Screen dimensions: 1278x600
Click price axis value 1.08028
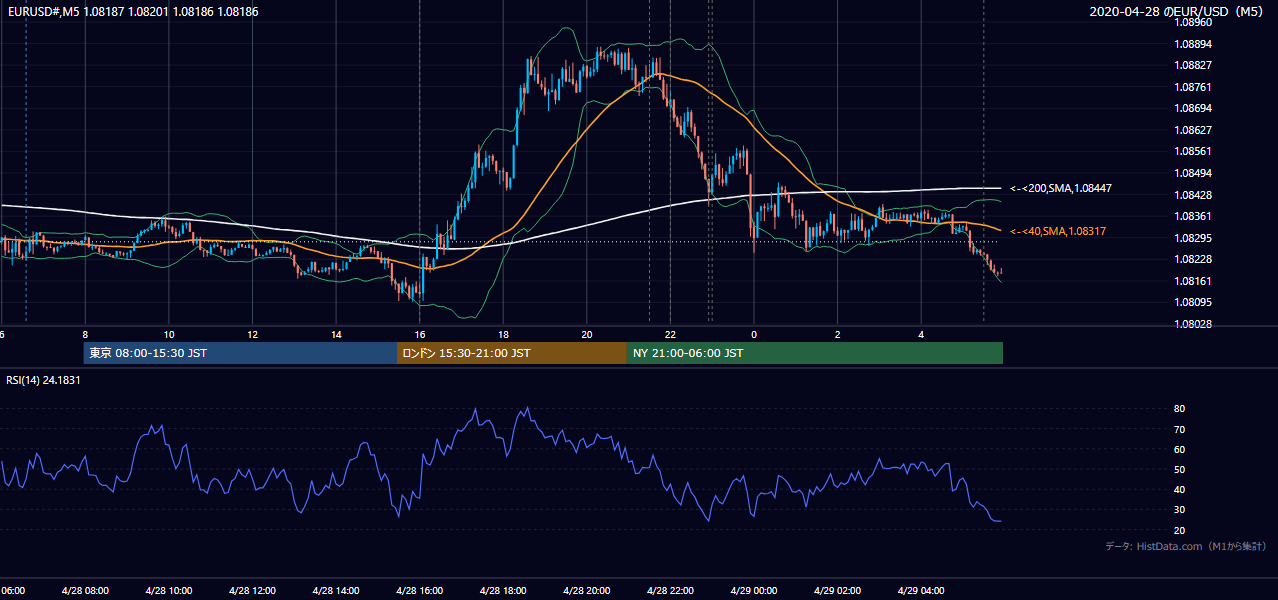(1193, 323)
